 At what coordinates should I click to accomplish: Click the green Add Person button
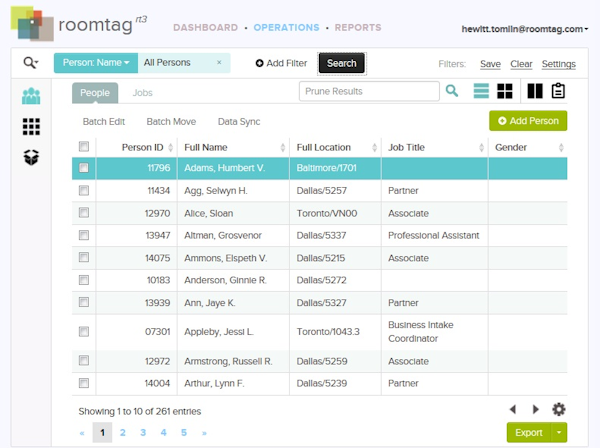point(528,121)
